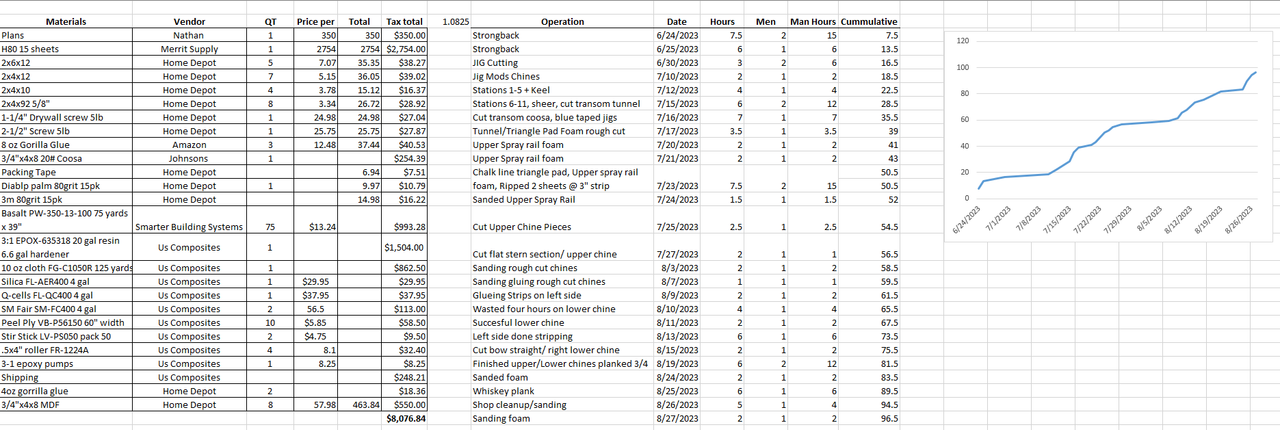The height and width of the screenshot is (430, 1280).
Task: Click the $2,754.00 tax total cell
Action: pos(406,48)
